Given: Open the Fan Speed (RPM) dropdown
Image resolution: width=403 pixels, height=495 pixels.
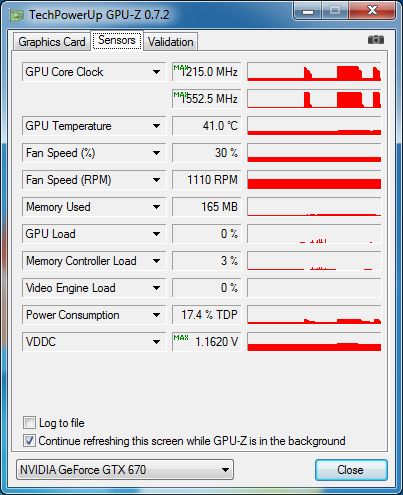Looking at the screenshot, I should coord(156,180).
